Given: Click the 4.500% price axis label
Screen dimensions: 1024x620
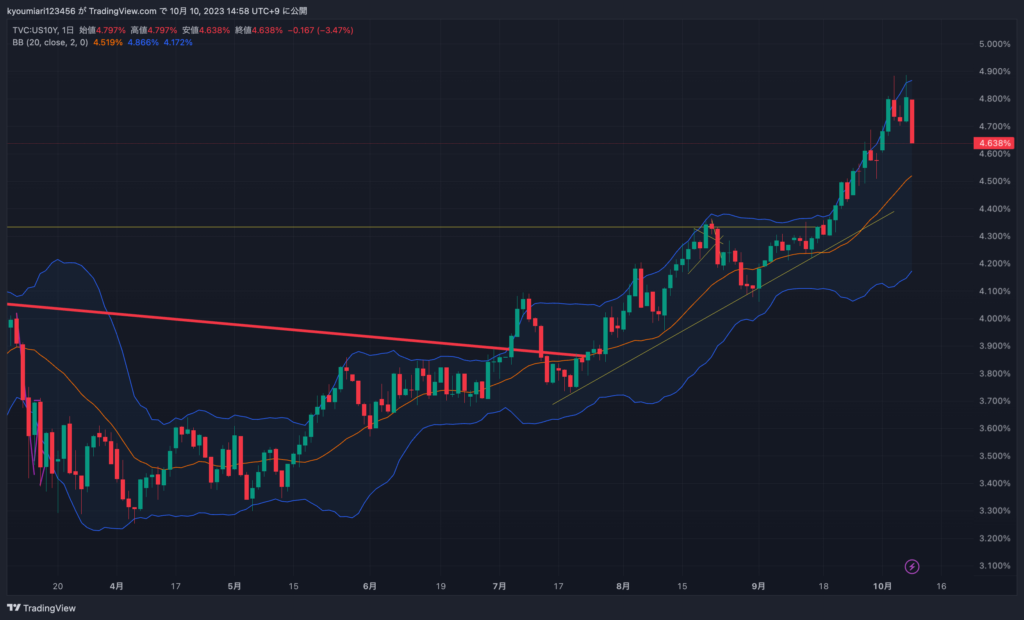Looking at the screenshot, I should (995, 181).
